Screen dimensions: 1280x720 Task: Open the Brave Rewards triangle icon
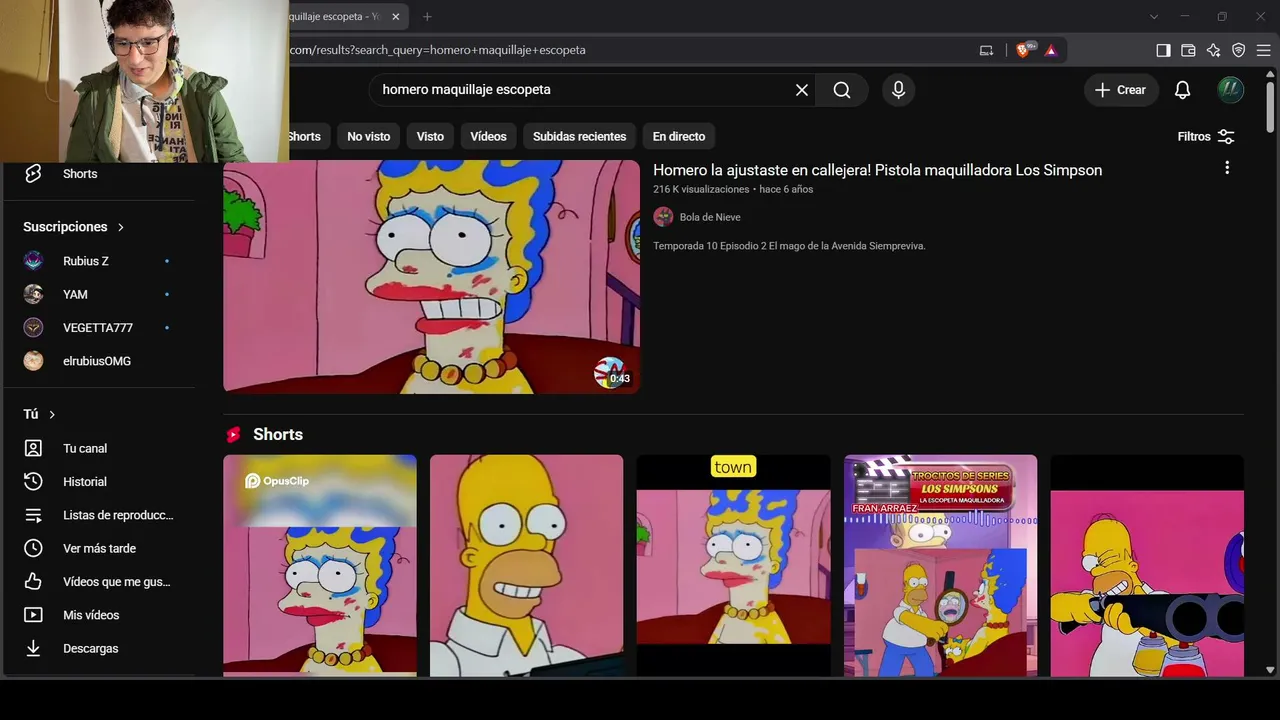(x=1050, y=50)
